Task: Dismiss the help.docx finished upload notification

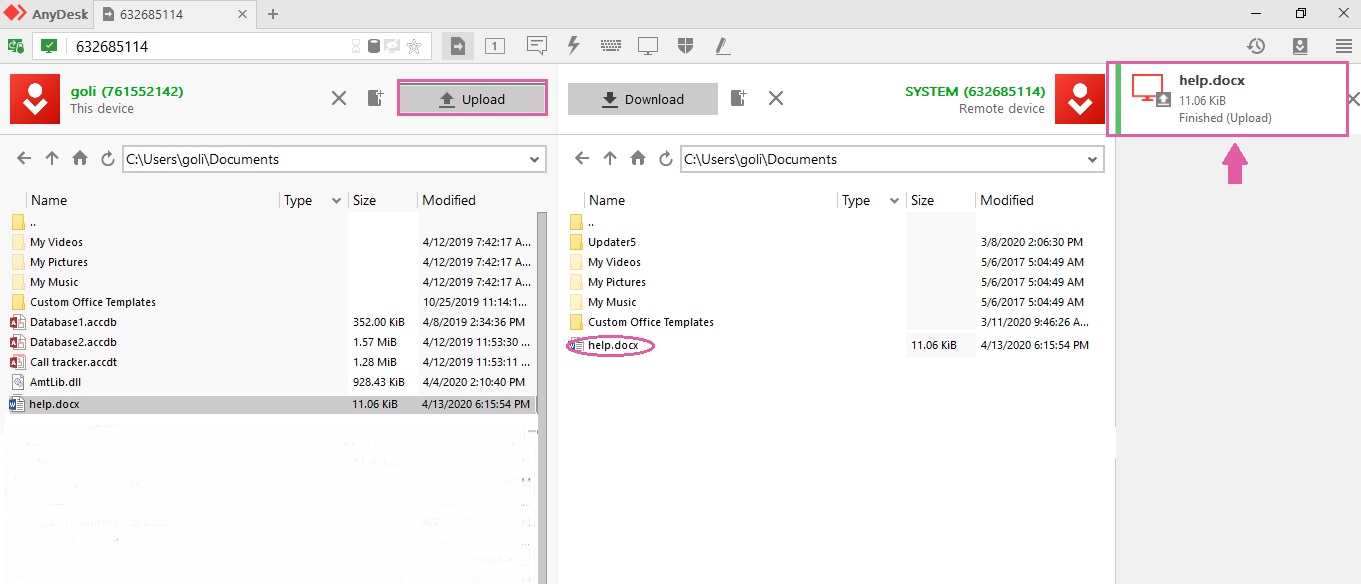Action: pyautogui.click(x=1353, y=99)
